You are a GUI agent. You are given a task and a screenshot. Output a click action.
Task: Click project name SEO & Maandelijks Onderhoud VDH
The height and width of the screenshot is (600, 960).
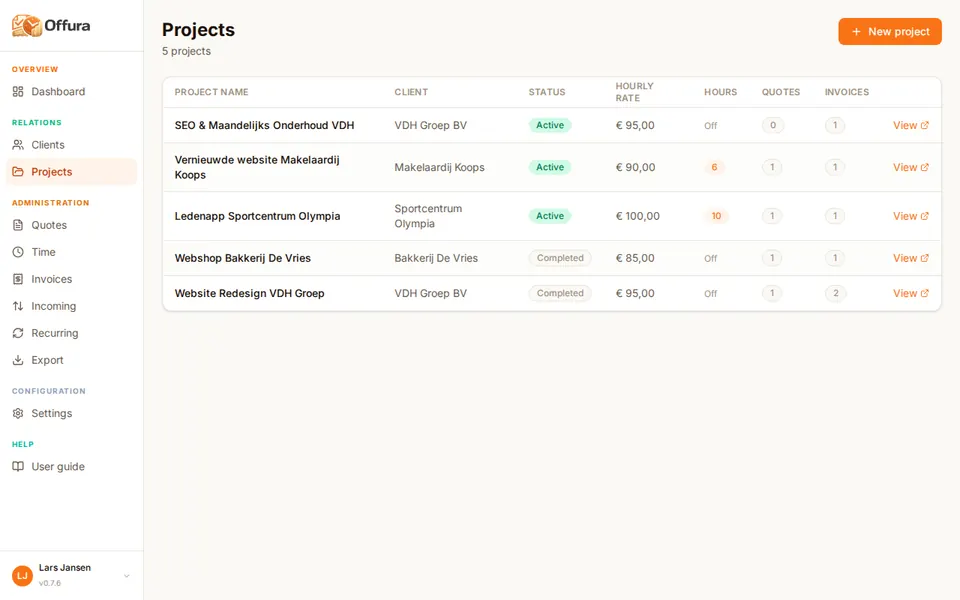point(264,126)
